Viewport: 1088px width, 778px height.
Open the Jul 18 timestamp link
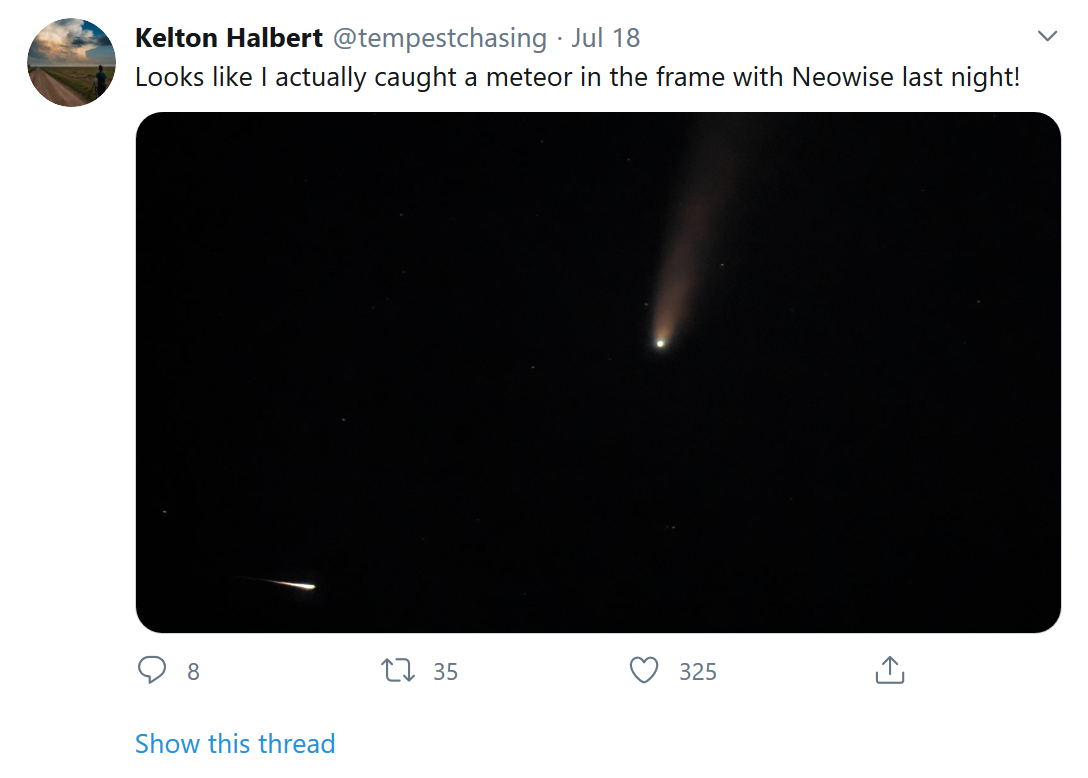[605, 39]
